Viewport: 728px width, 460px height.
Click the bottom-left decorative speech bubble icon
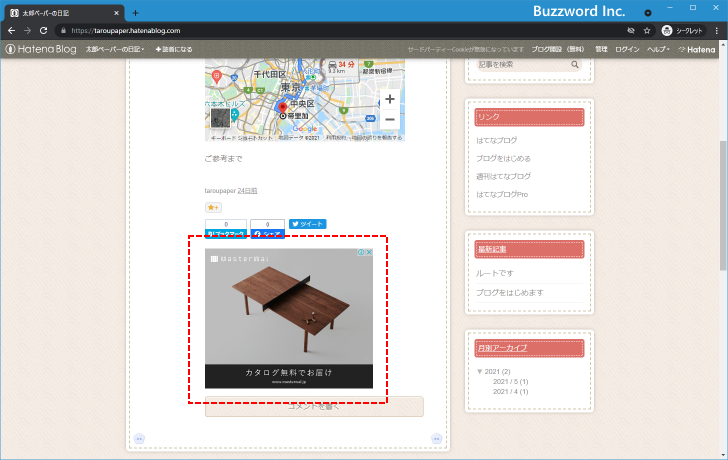point(139,439)
